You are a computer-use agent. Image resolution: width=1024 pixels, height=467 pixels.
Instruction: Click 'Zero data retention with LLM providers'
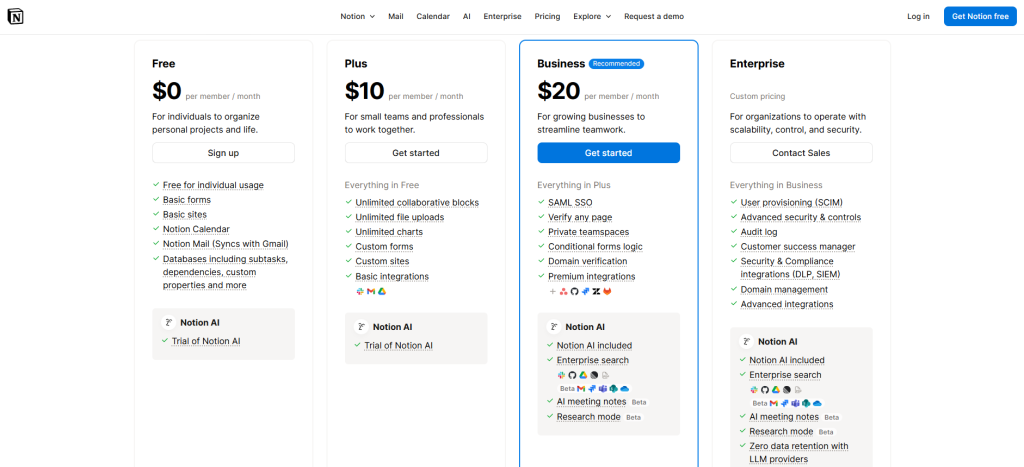click(799, 453)
